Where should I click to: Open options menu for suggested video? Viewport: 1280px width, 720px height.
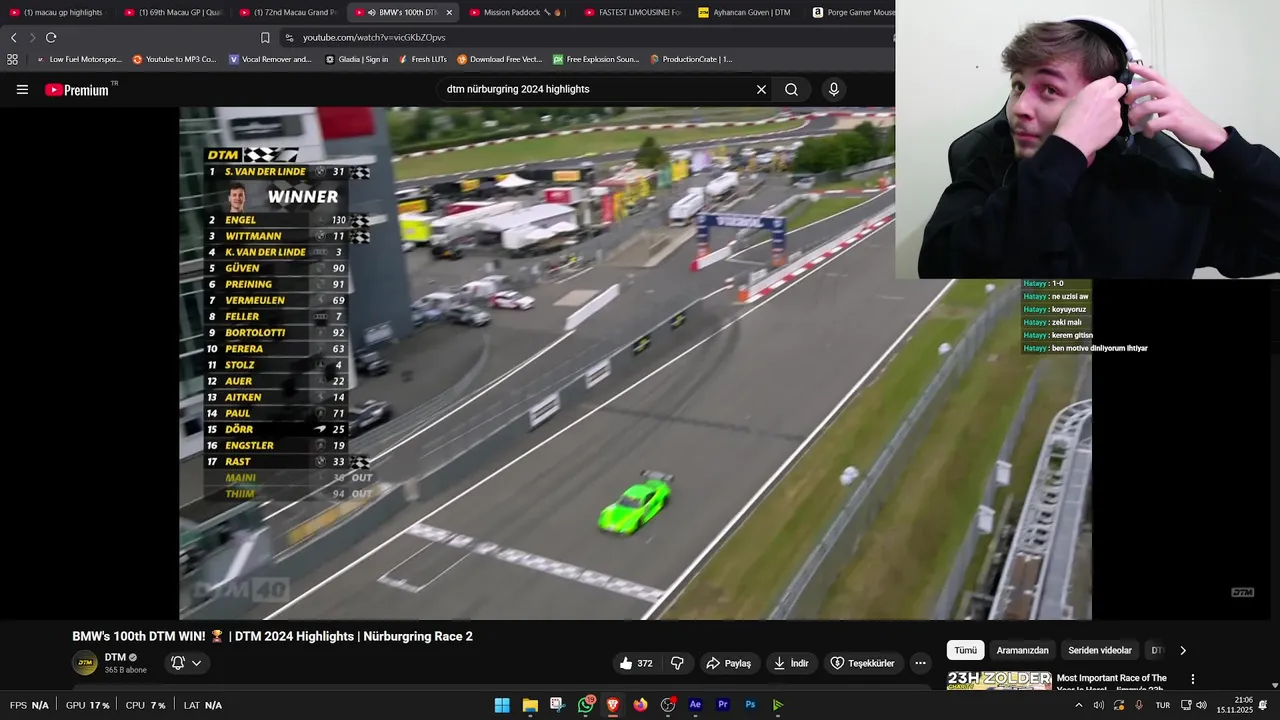tap(1192, 679)
